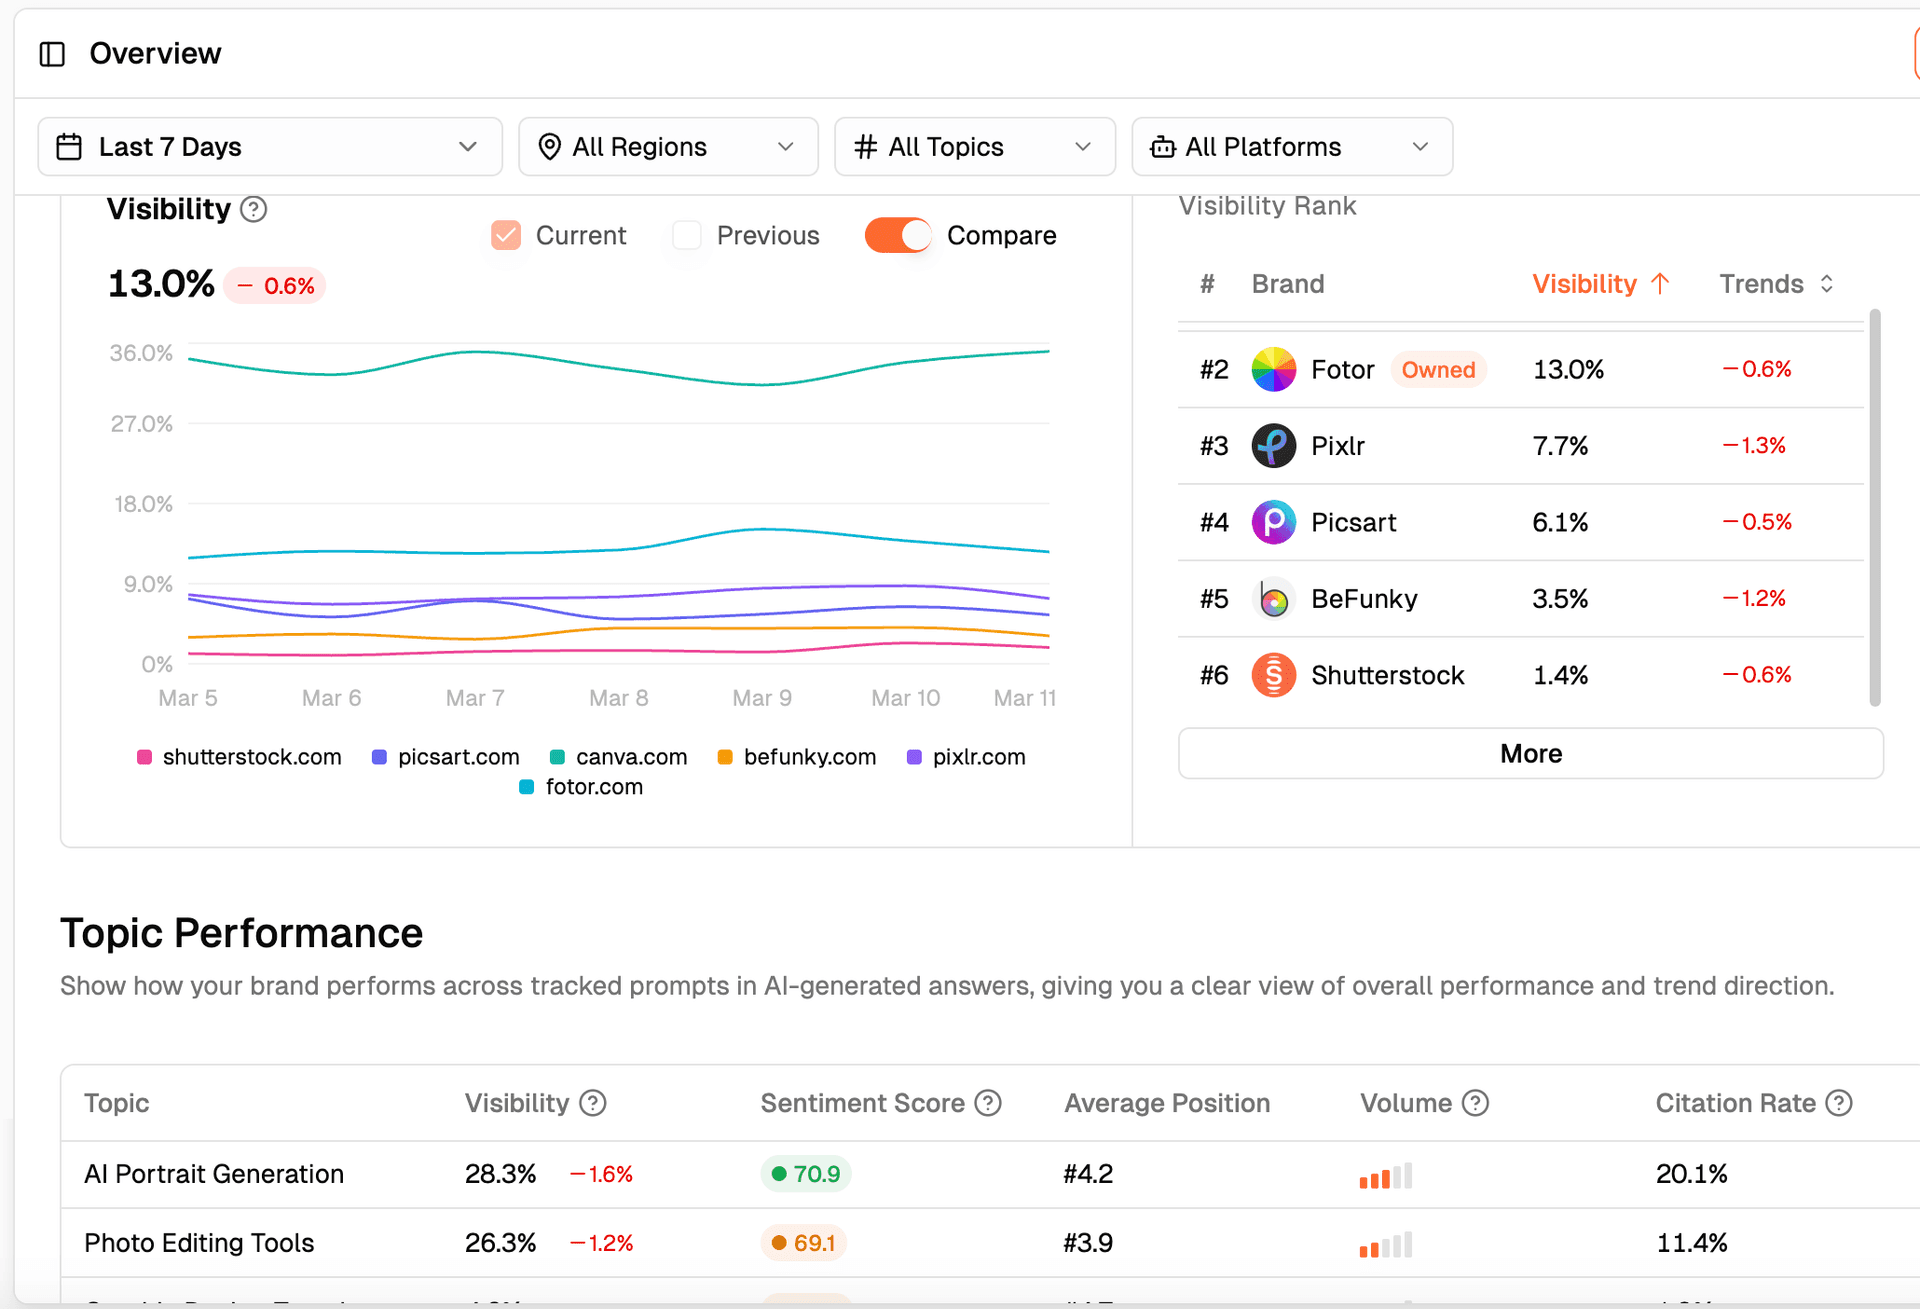
Task: Open the AI Portrait Generation topic row
Action: coord(990,1175)
